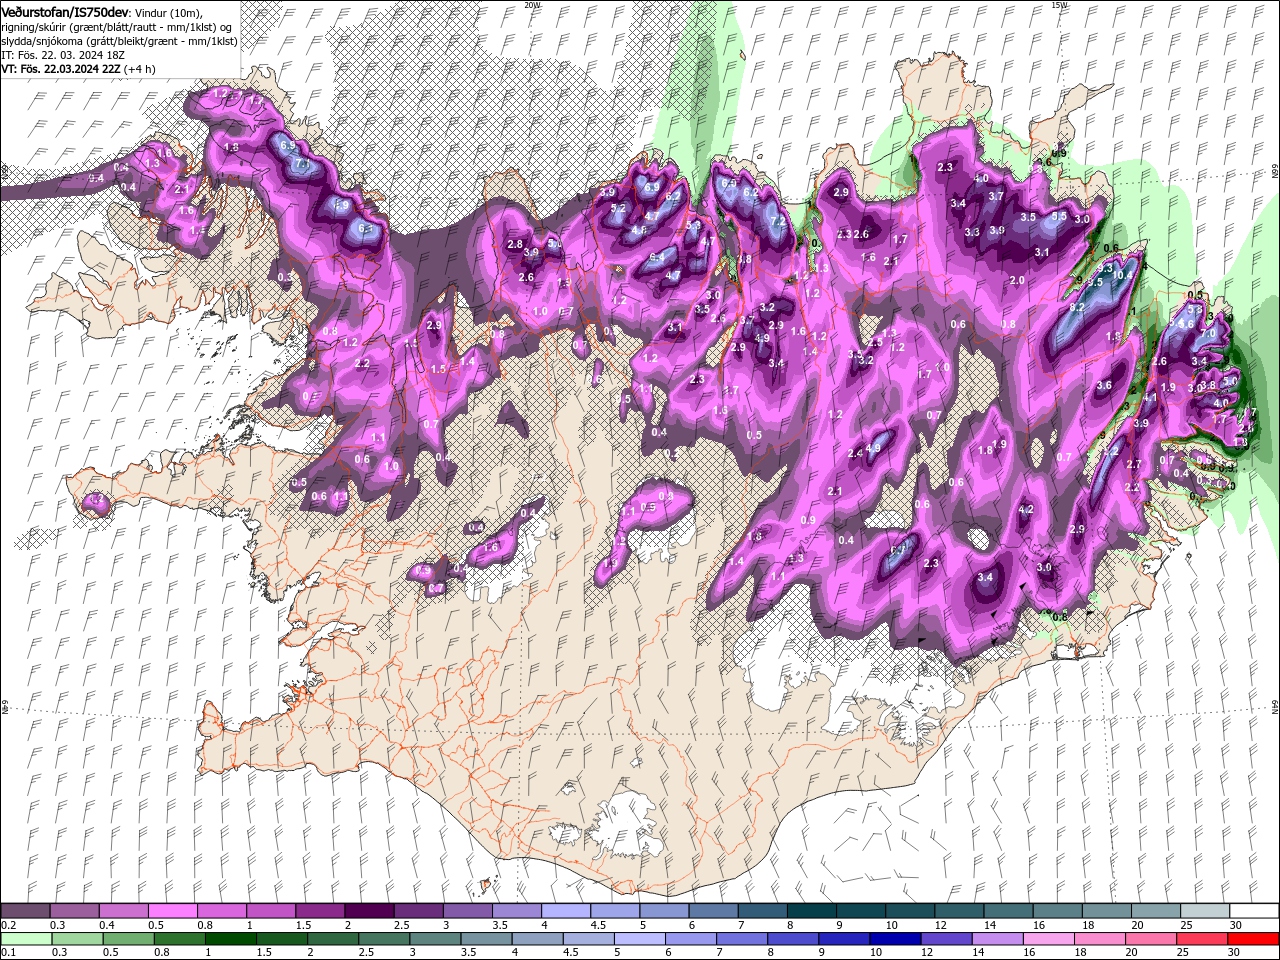This screenshot has width=1280, height=960.
Task: Select lower legend swatch between 20 and 25
Action: pyautogui.click(x=1150, y=939)
